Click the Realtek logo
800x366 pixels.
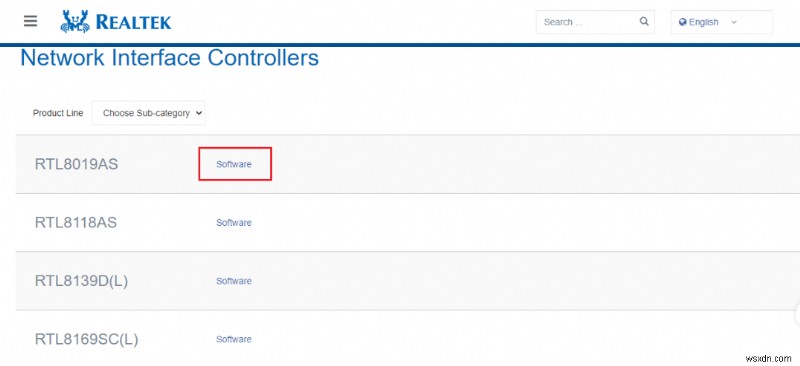(116, 22)
